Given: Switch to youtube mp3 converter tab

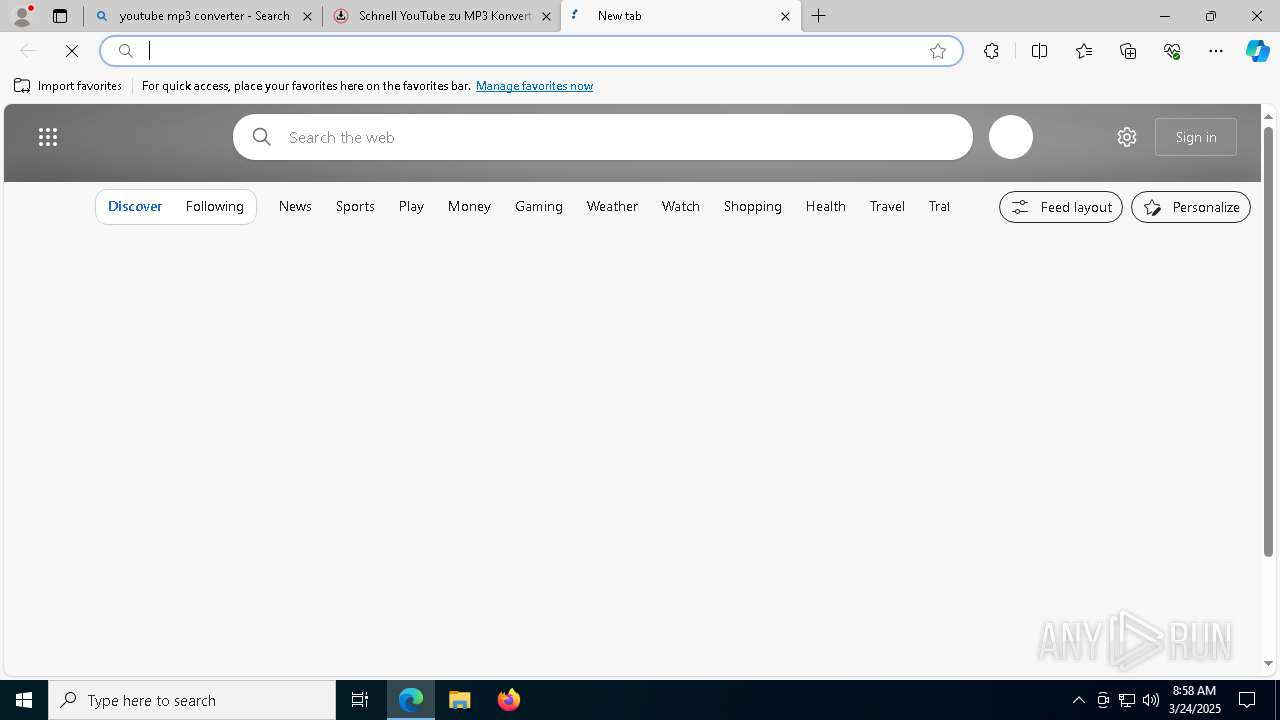Looking at the screenshot, I should [203, 16].
